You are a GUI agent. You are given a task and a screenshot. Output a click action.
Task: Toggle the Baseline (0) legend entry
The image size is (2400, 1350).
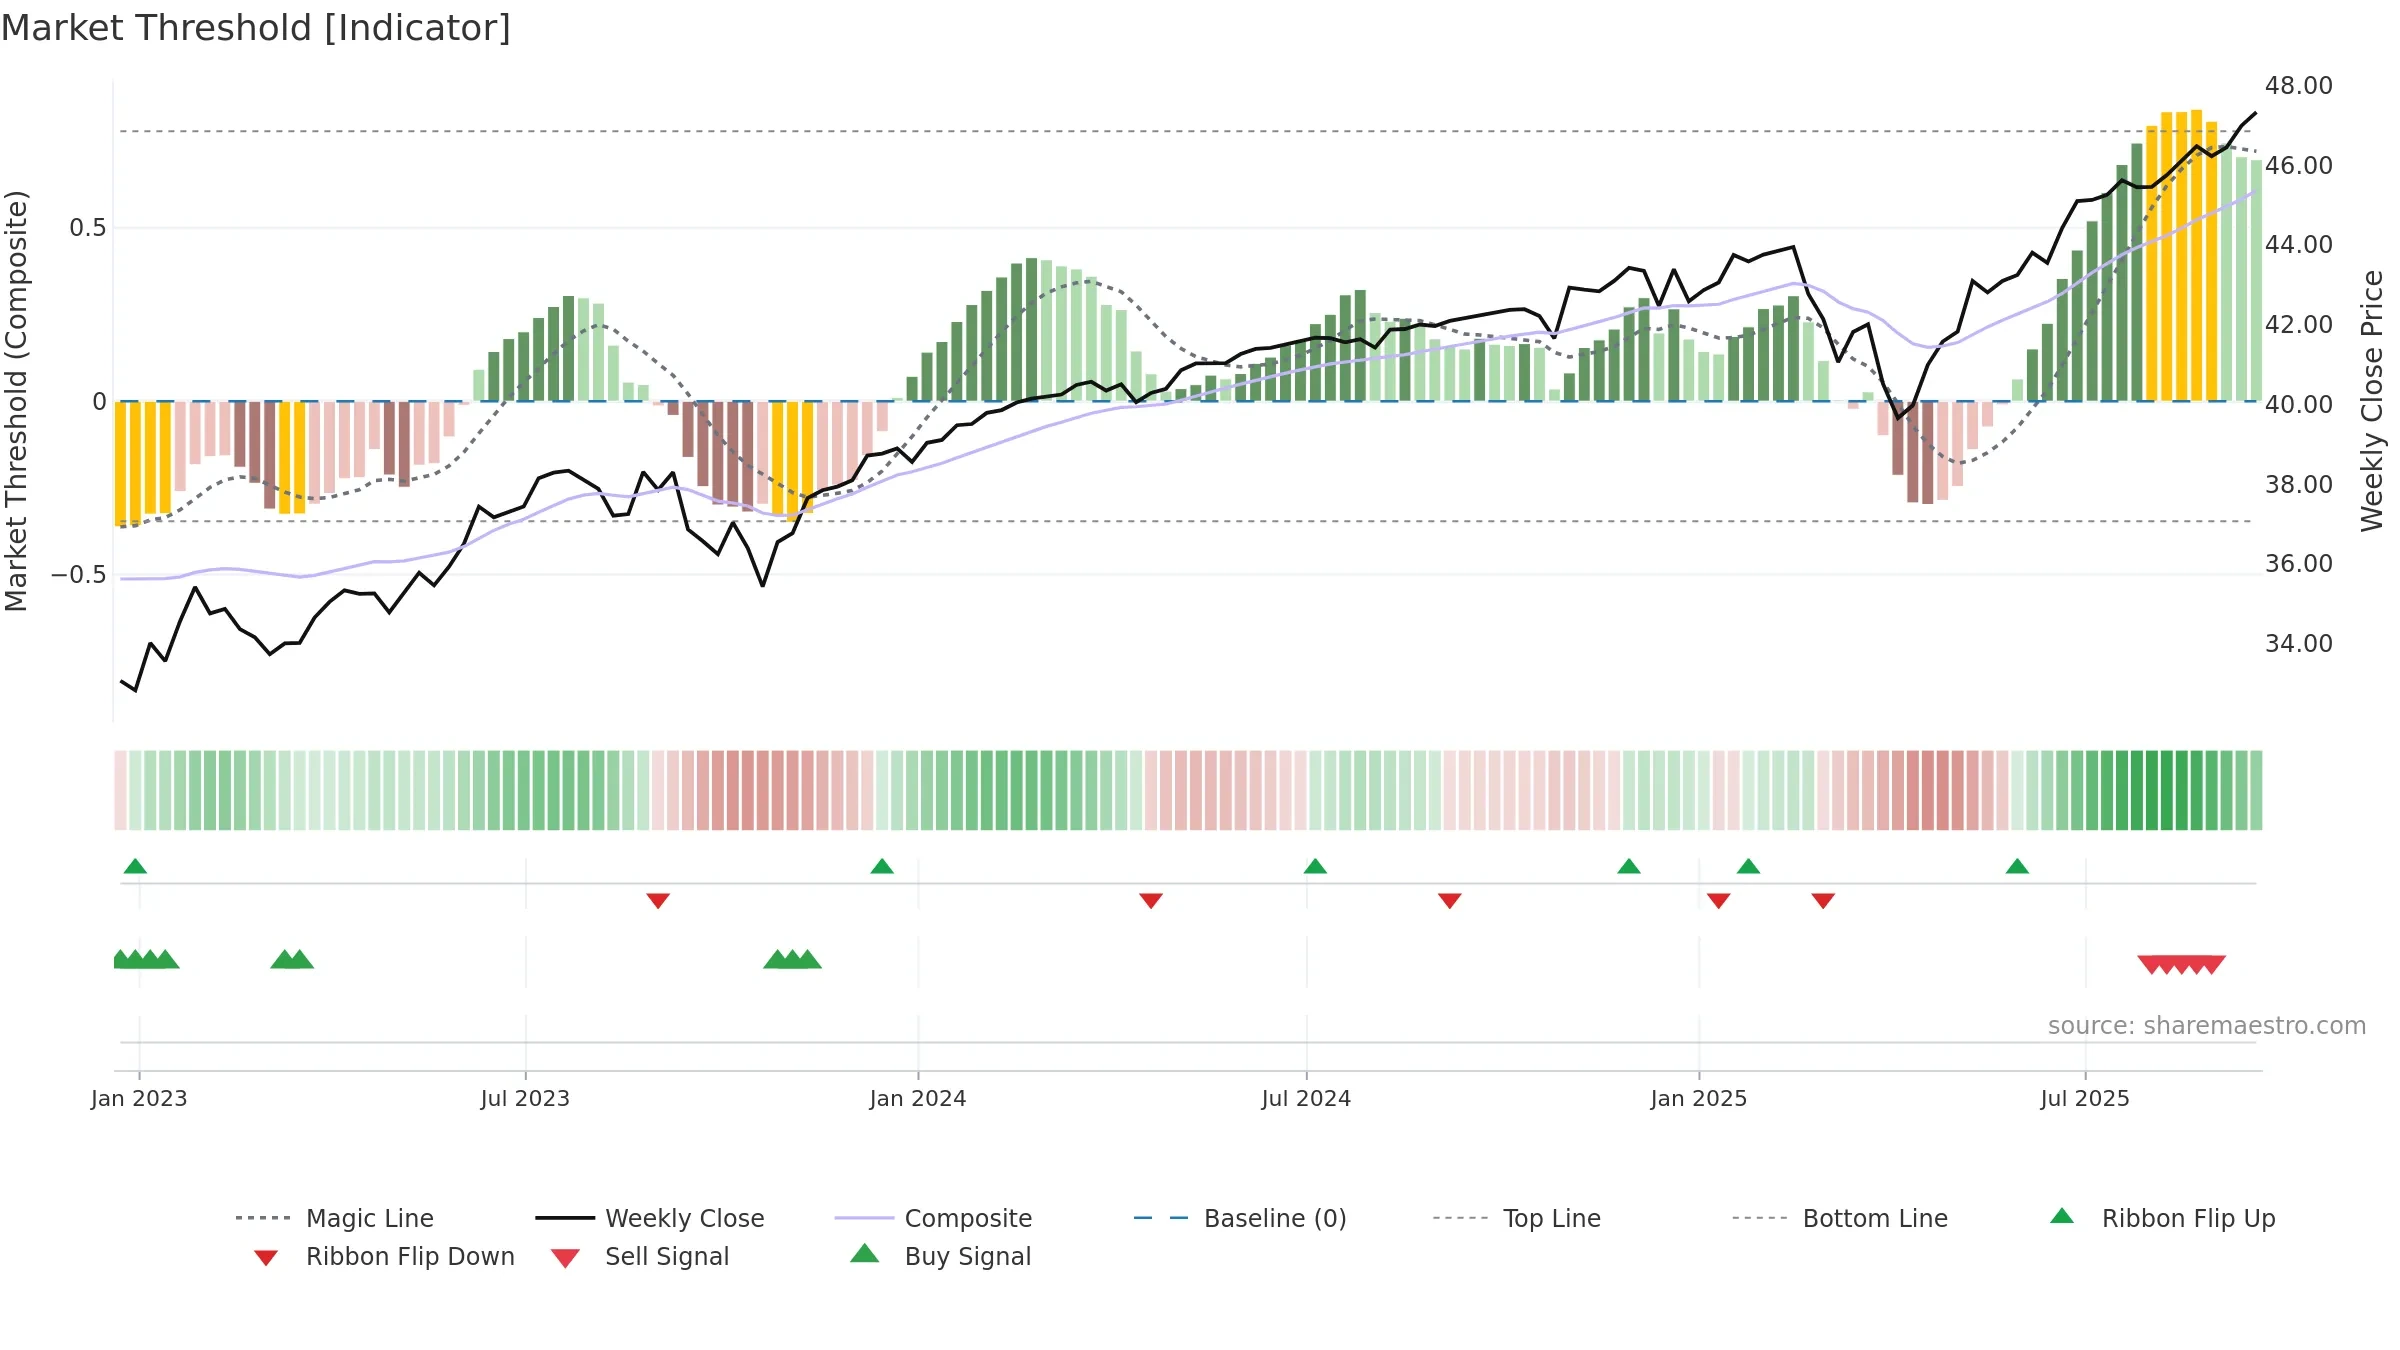pos(1240,1218)
